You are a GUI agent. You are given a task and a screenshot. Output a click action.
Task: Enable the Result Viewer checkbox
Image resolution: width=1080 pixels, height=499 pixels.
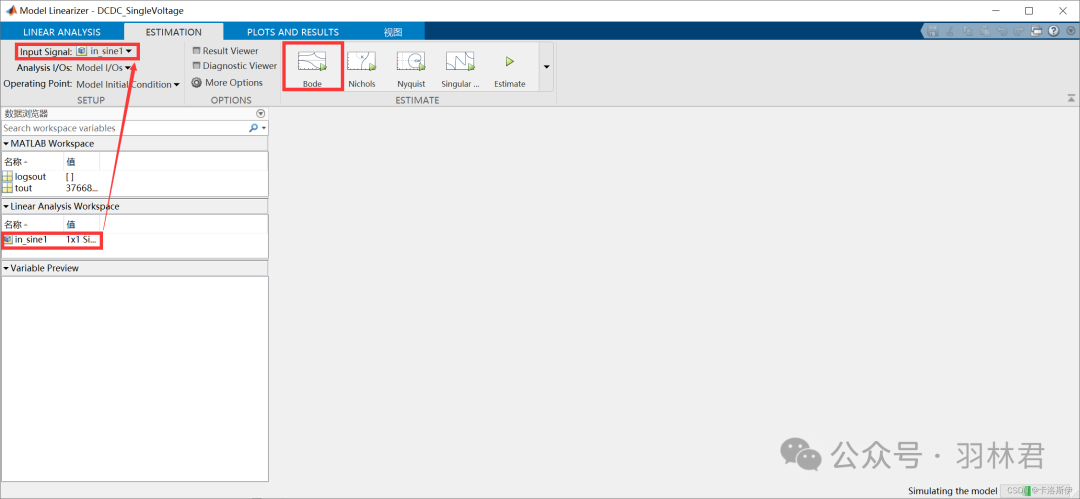pyautogui.click(x=196, y=51)
